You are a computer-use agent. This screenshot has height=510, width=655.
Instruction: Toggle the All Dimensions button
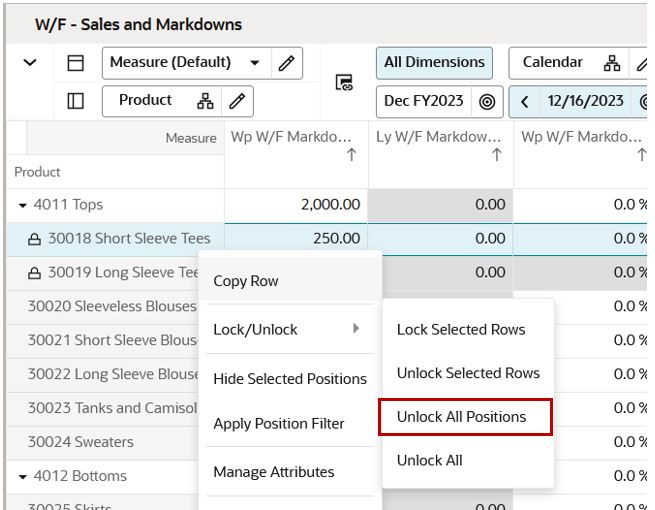click(x=434, y=62)
